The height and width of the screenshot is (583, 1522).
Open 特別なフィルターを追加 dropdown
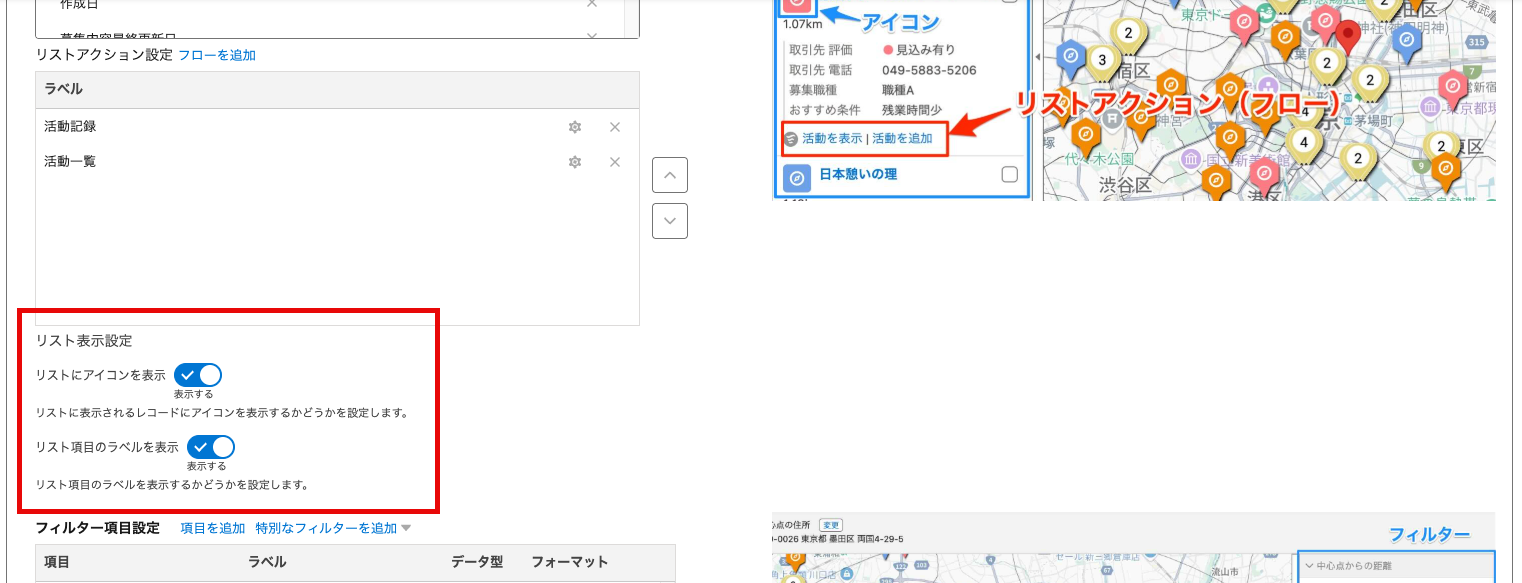coord(333,528)
